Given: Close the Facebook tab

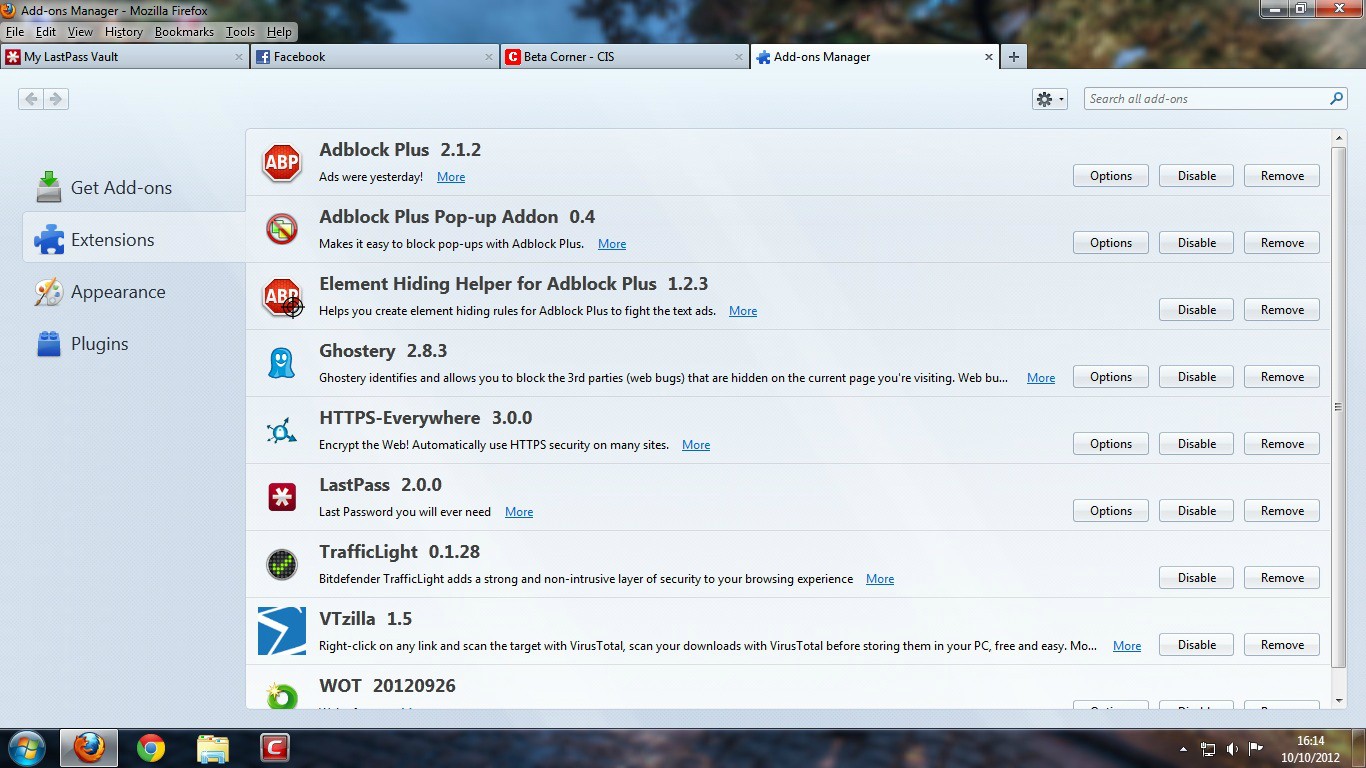Looking at the screenshot, I should [x=489, y=57].
